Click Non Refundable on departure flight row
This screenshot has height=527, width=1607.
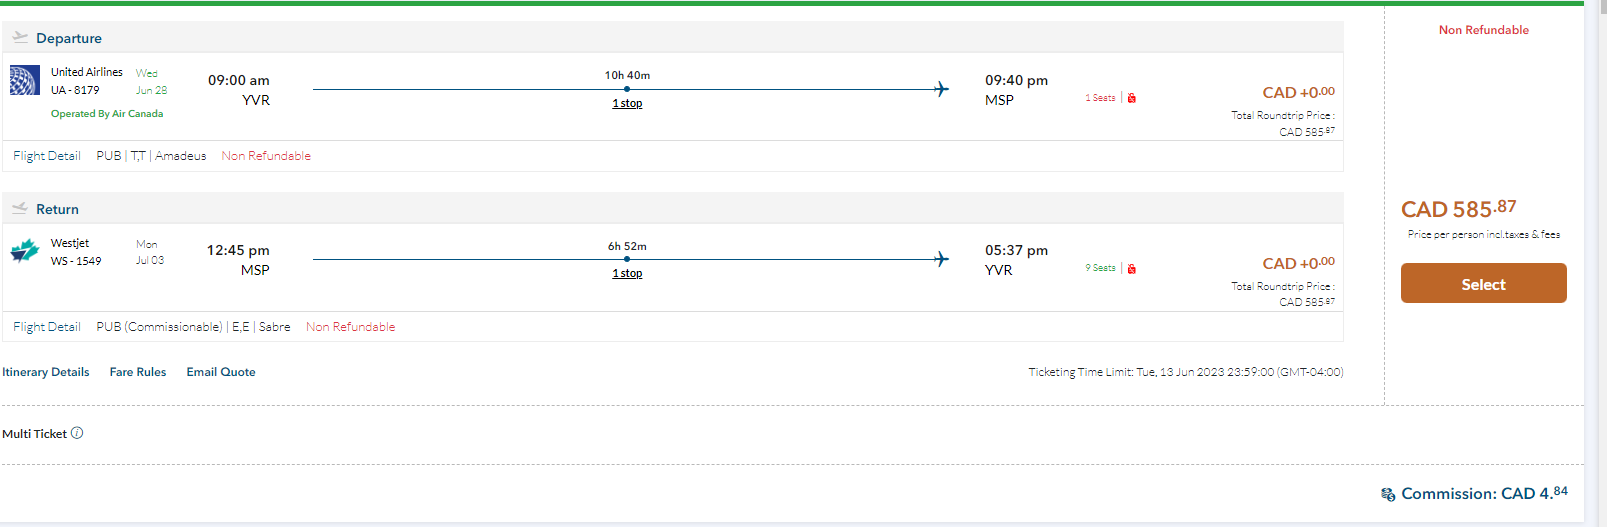266,156
